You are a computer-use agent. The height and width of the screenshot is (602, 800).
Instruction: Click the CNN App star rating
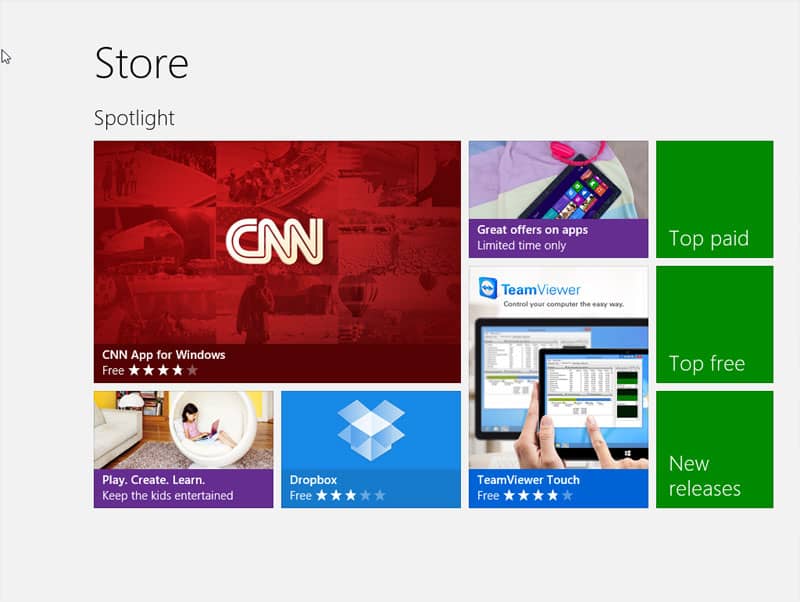163,370
